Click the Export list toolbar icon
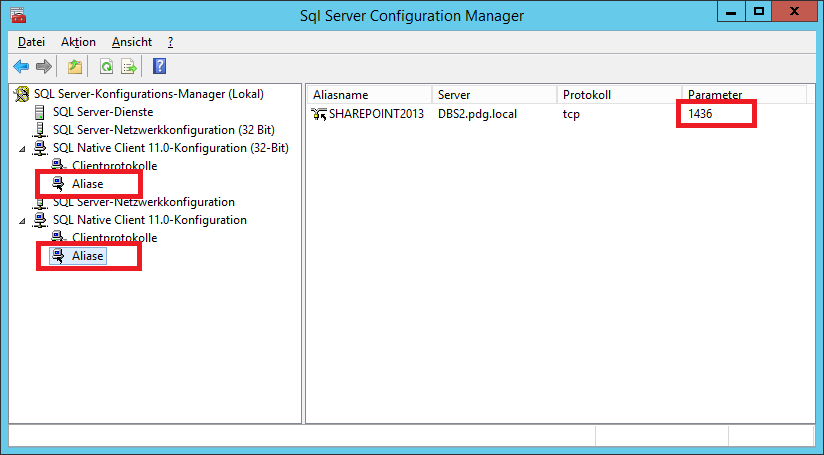This screenshot has height=455, width=824. point(128,67)
